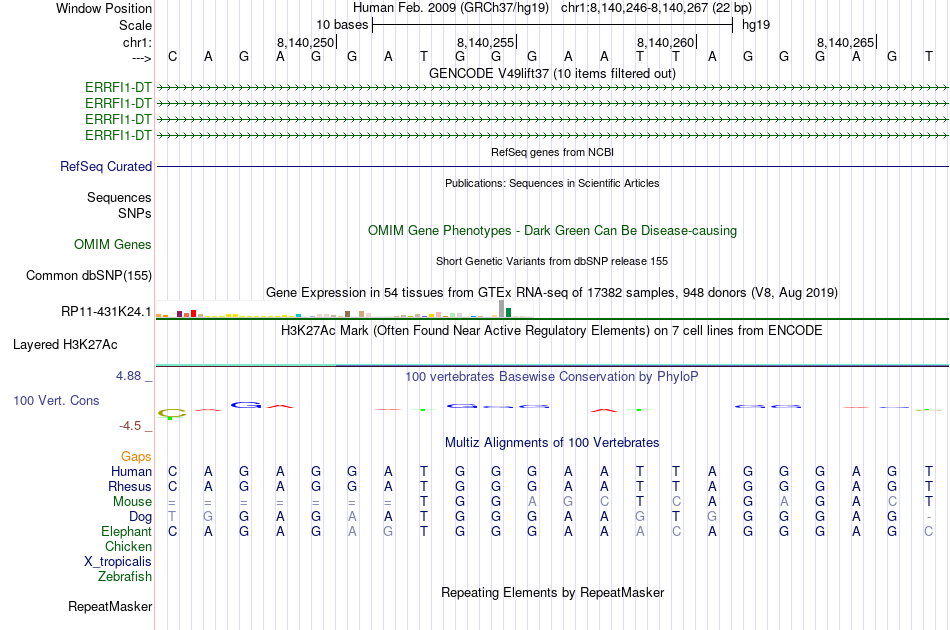Select the Mouse species row label

tap(132, 502)
